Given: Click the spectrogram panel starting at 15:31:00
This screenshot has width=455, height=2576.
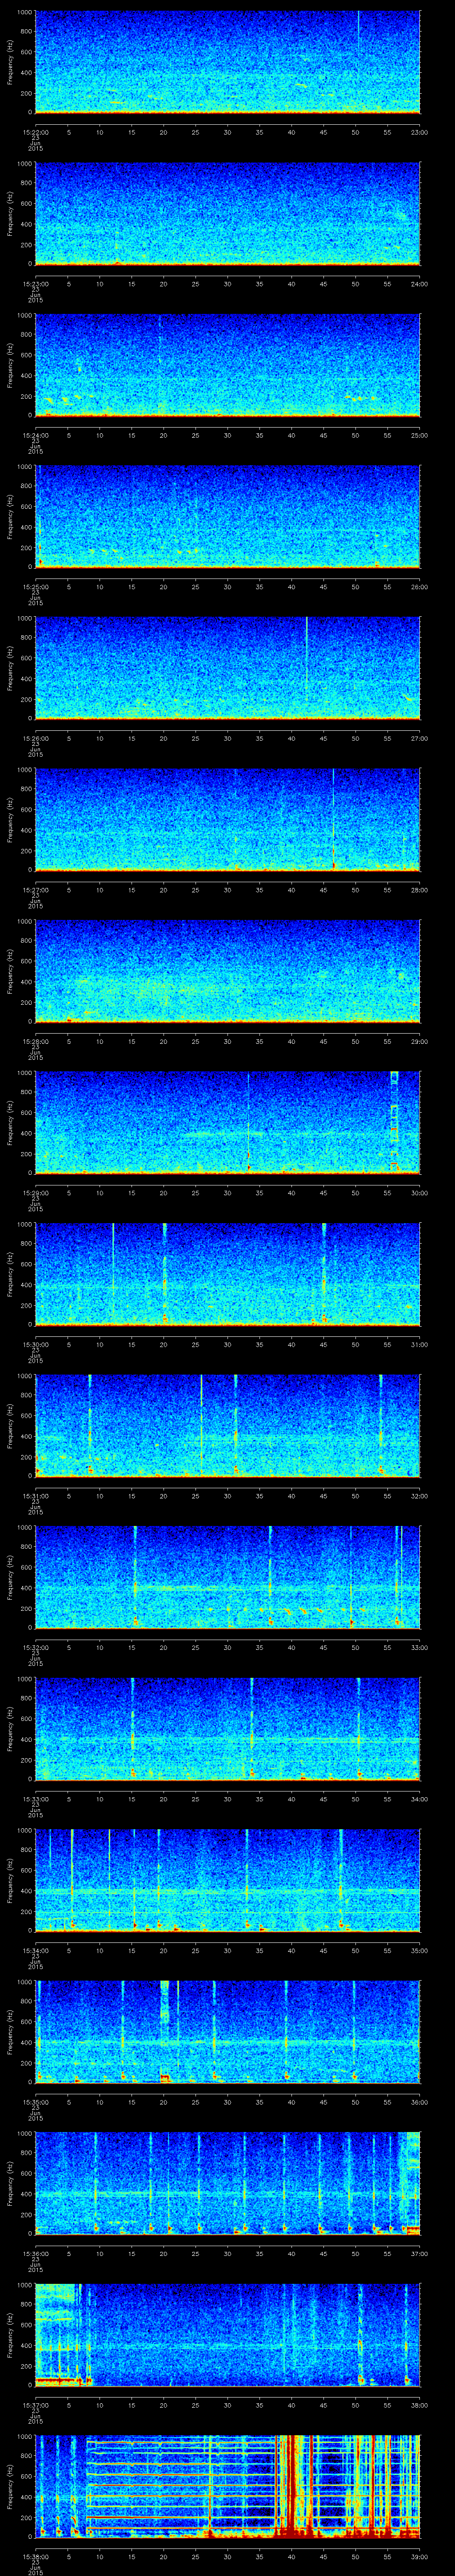Looking at the screenshot, I should [x=228, y=1426].
